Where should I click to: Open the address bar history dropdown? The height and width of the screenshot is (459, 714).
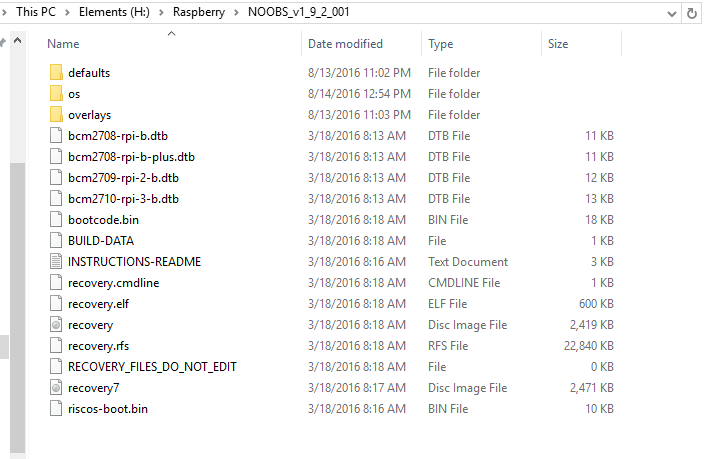click(x=672, y=14)
